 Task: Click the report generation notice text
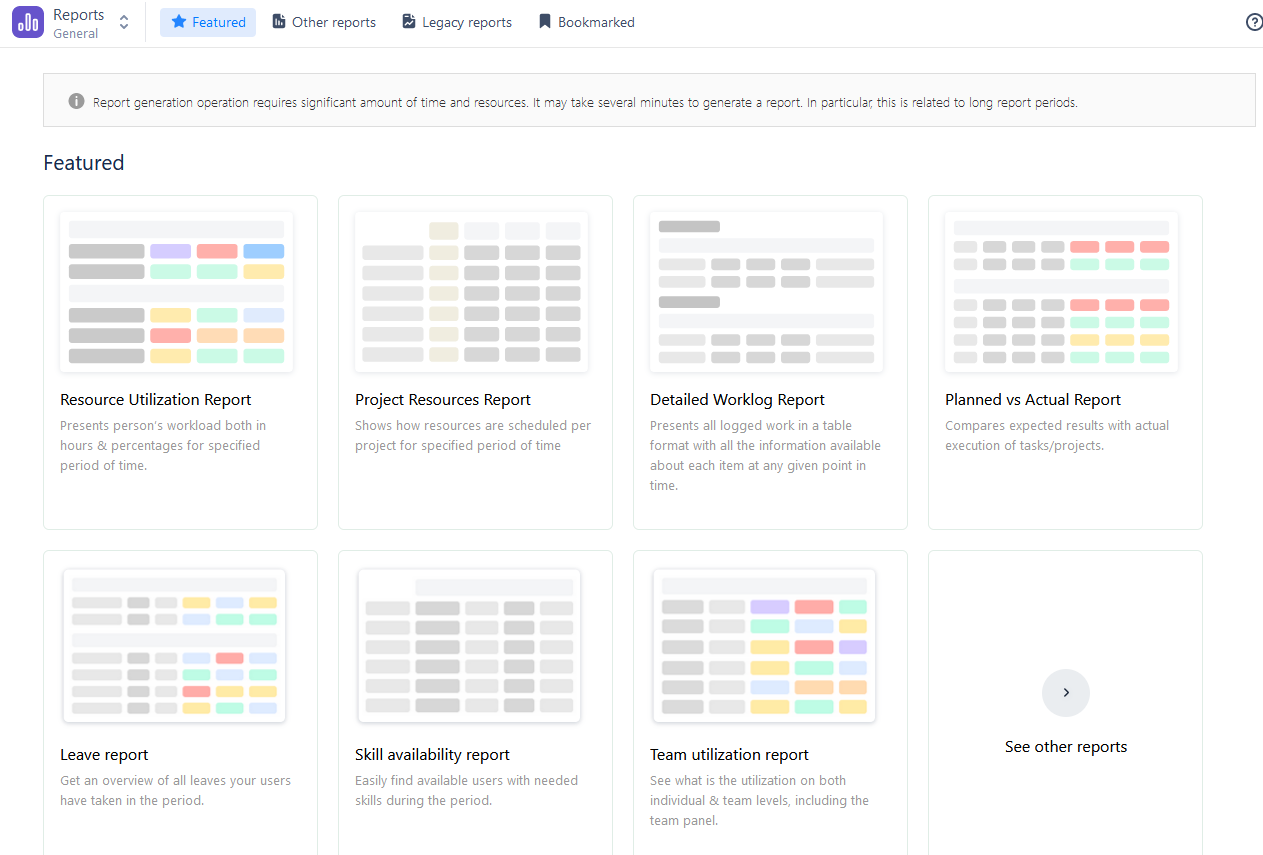585,102
